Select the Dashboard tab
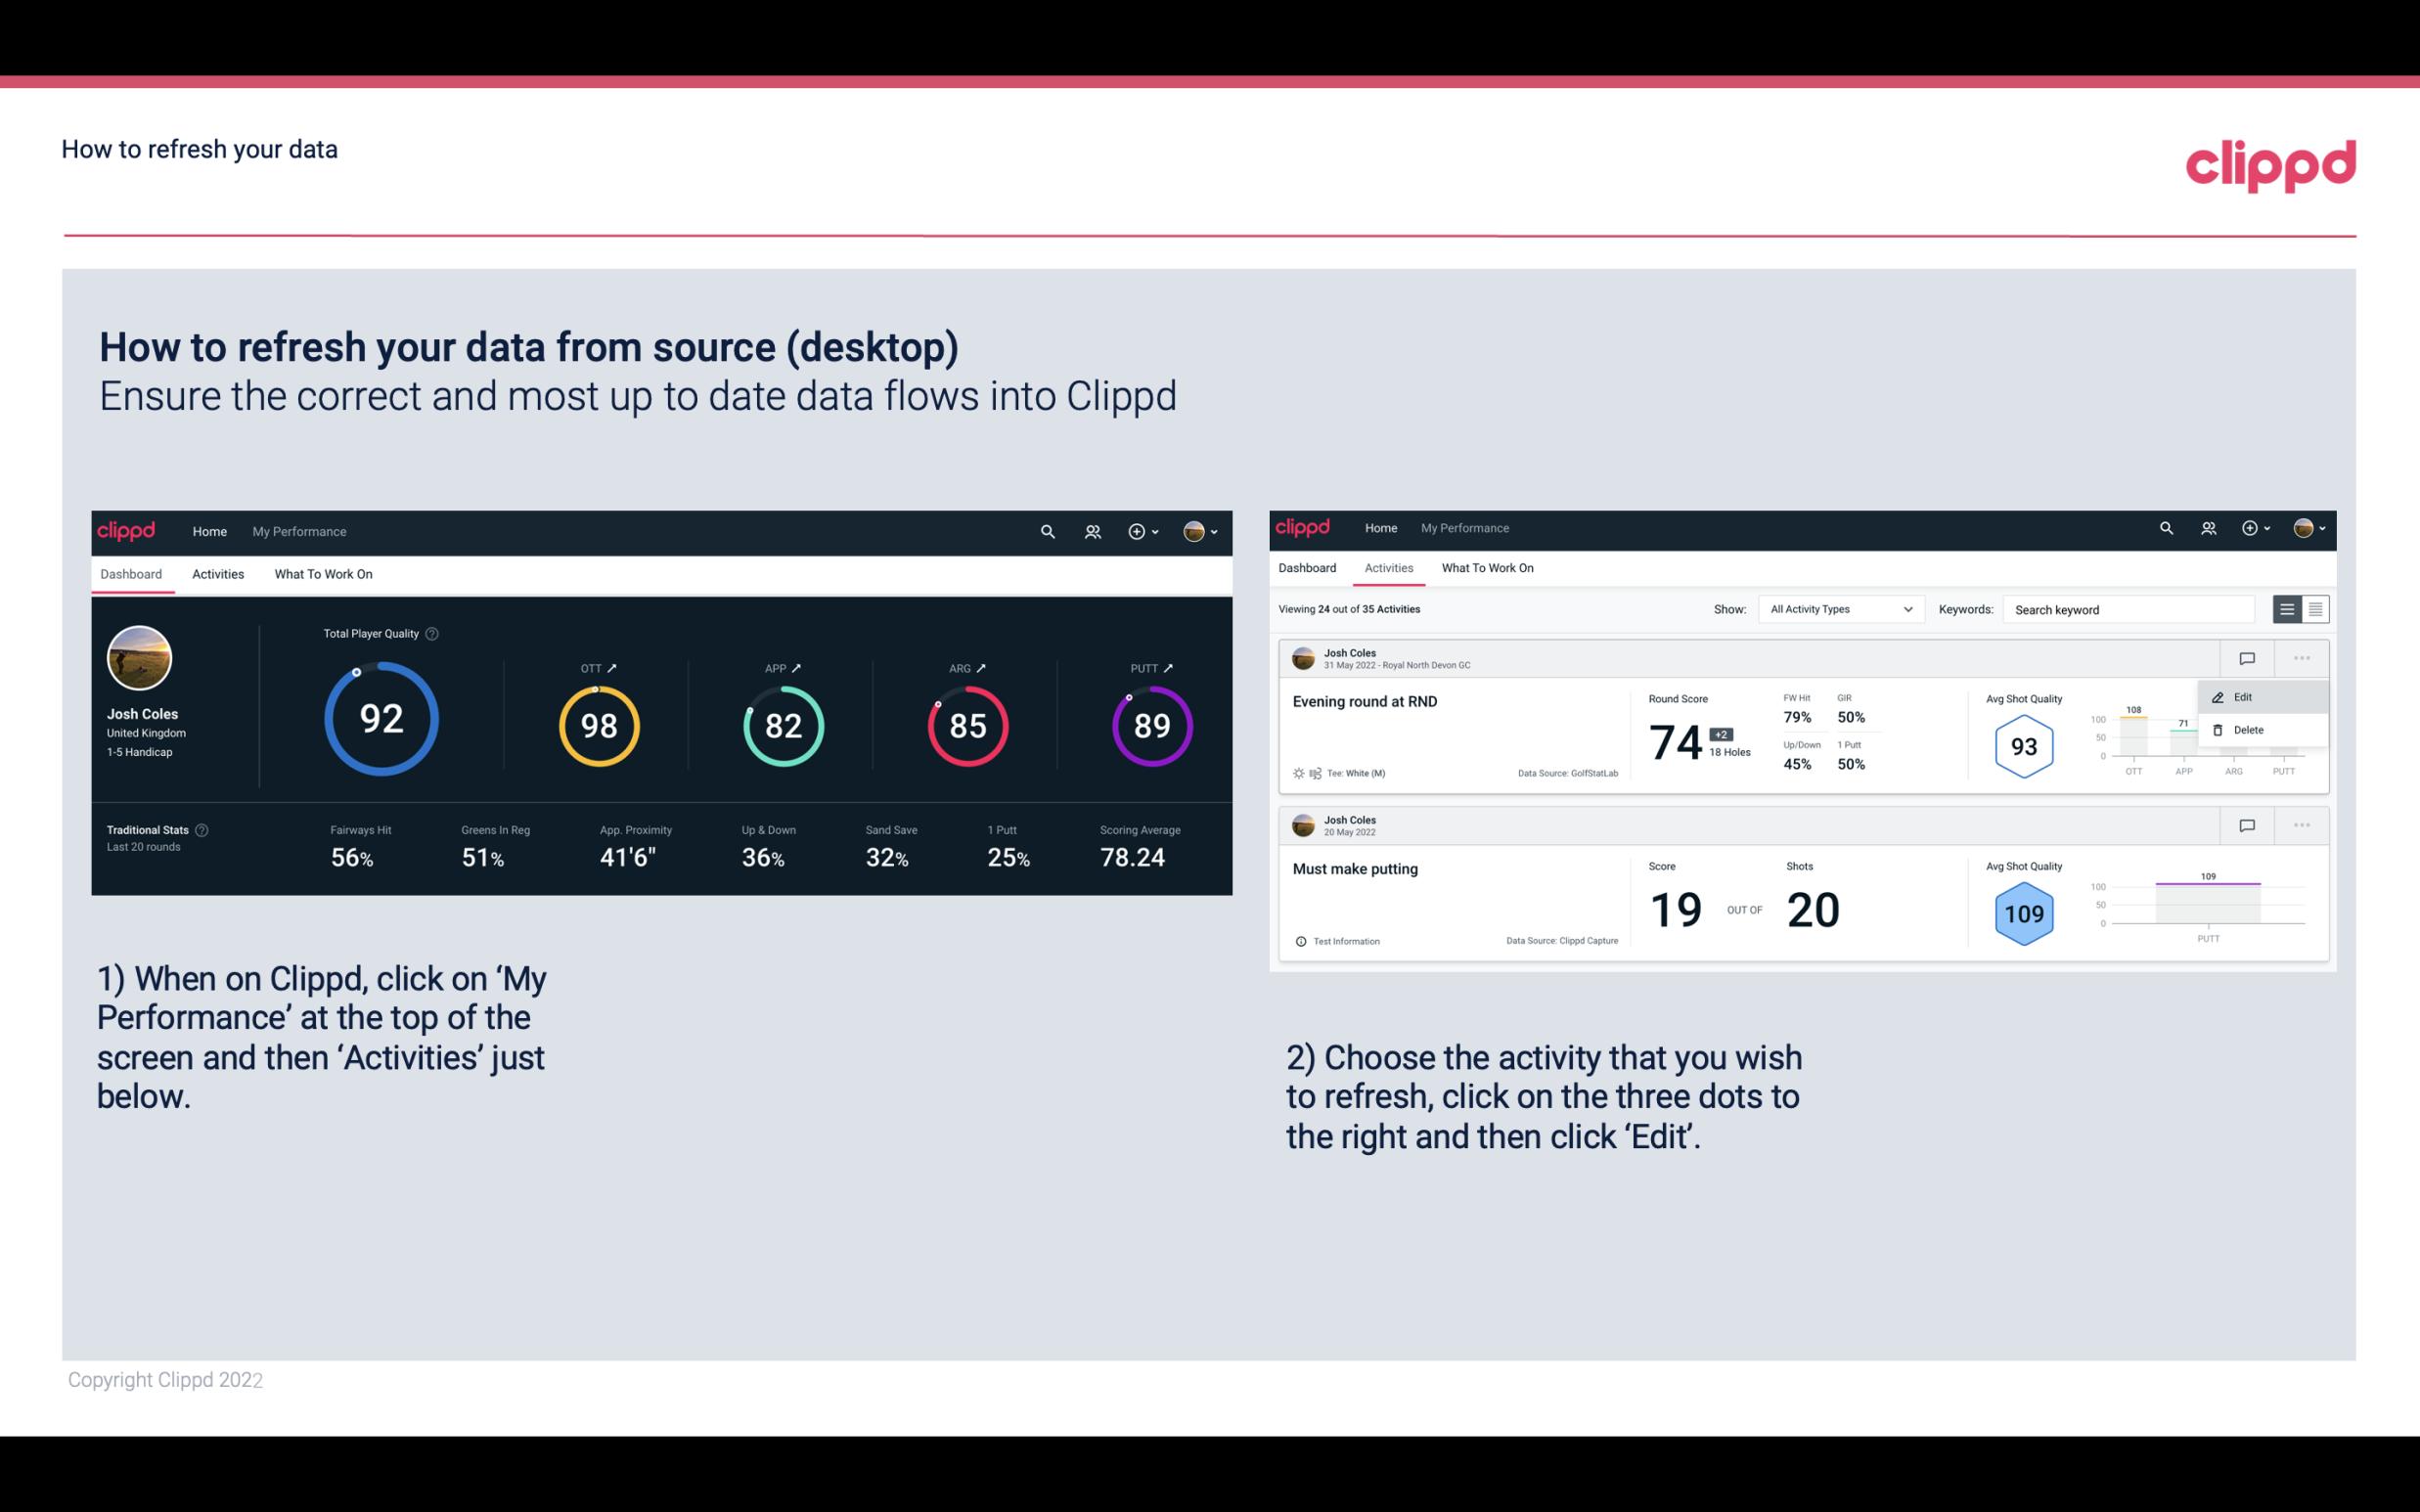The image size is (2420, 1512). (x=131, y=573)
